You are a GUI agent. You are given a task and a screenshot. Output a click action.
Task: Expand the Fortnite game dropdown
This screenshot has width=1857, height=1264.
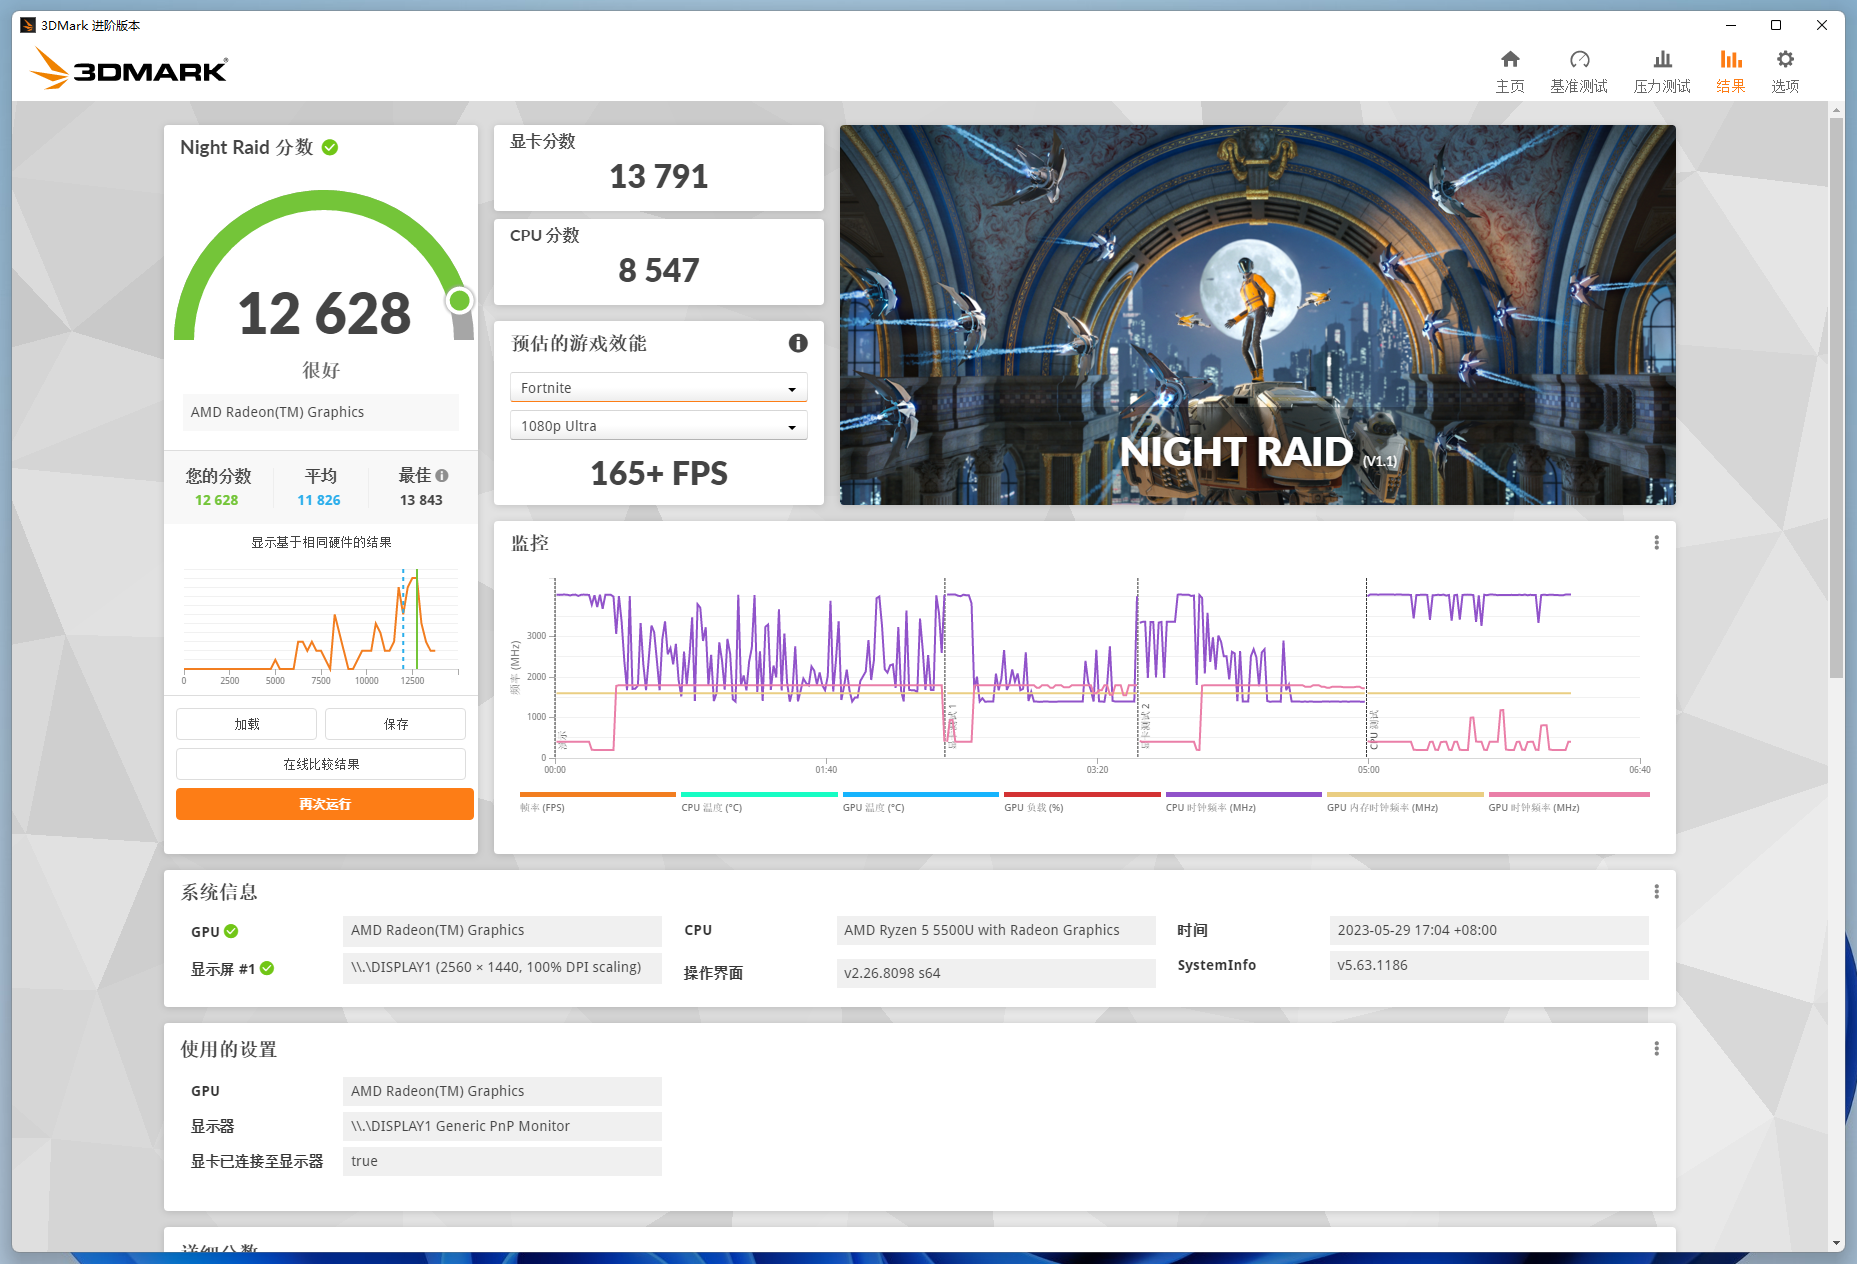[x=659, y=388]
